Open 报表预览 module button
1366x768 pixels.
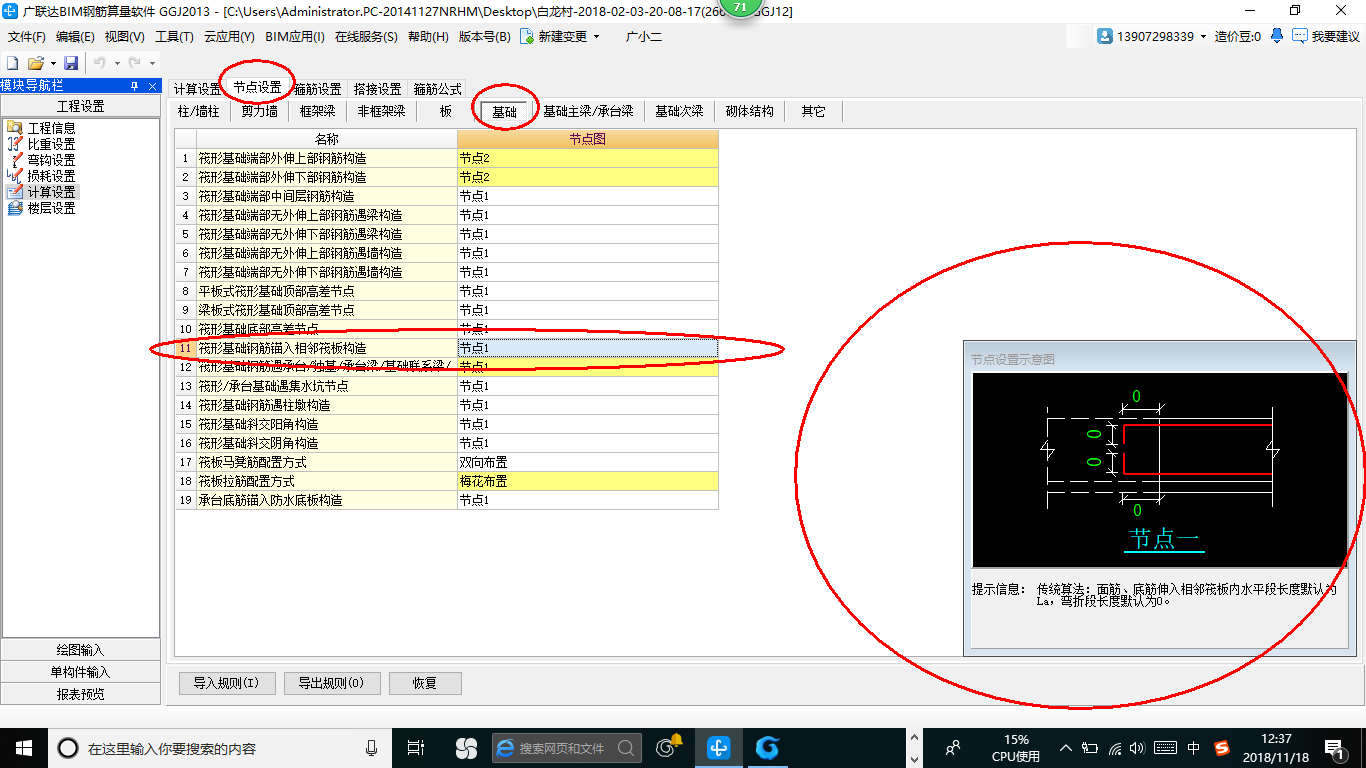80,694
